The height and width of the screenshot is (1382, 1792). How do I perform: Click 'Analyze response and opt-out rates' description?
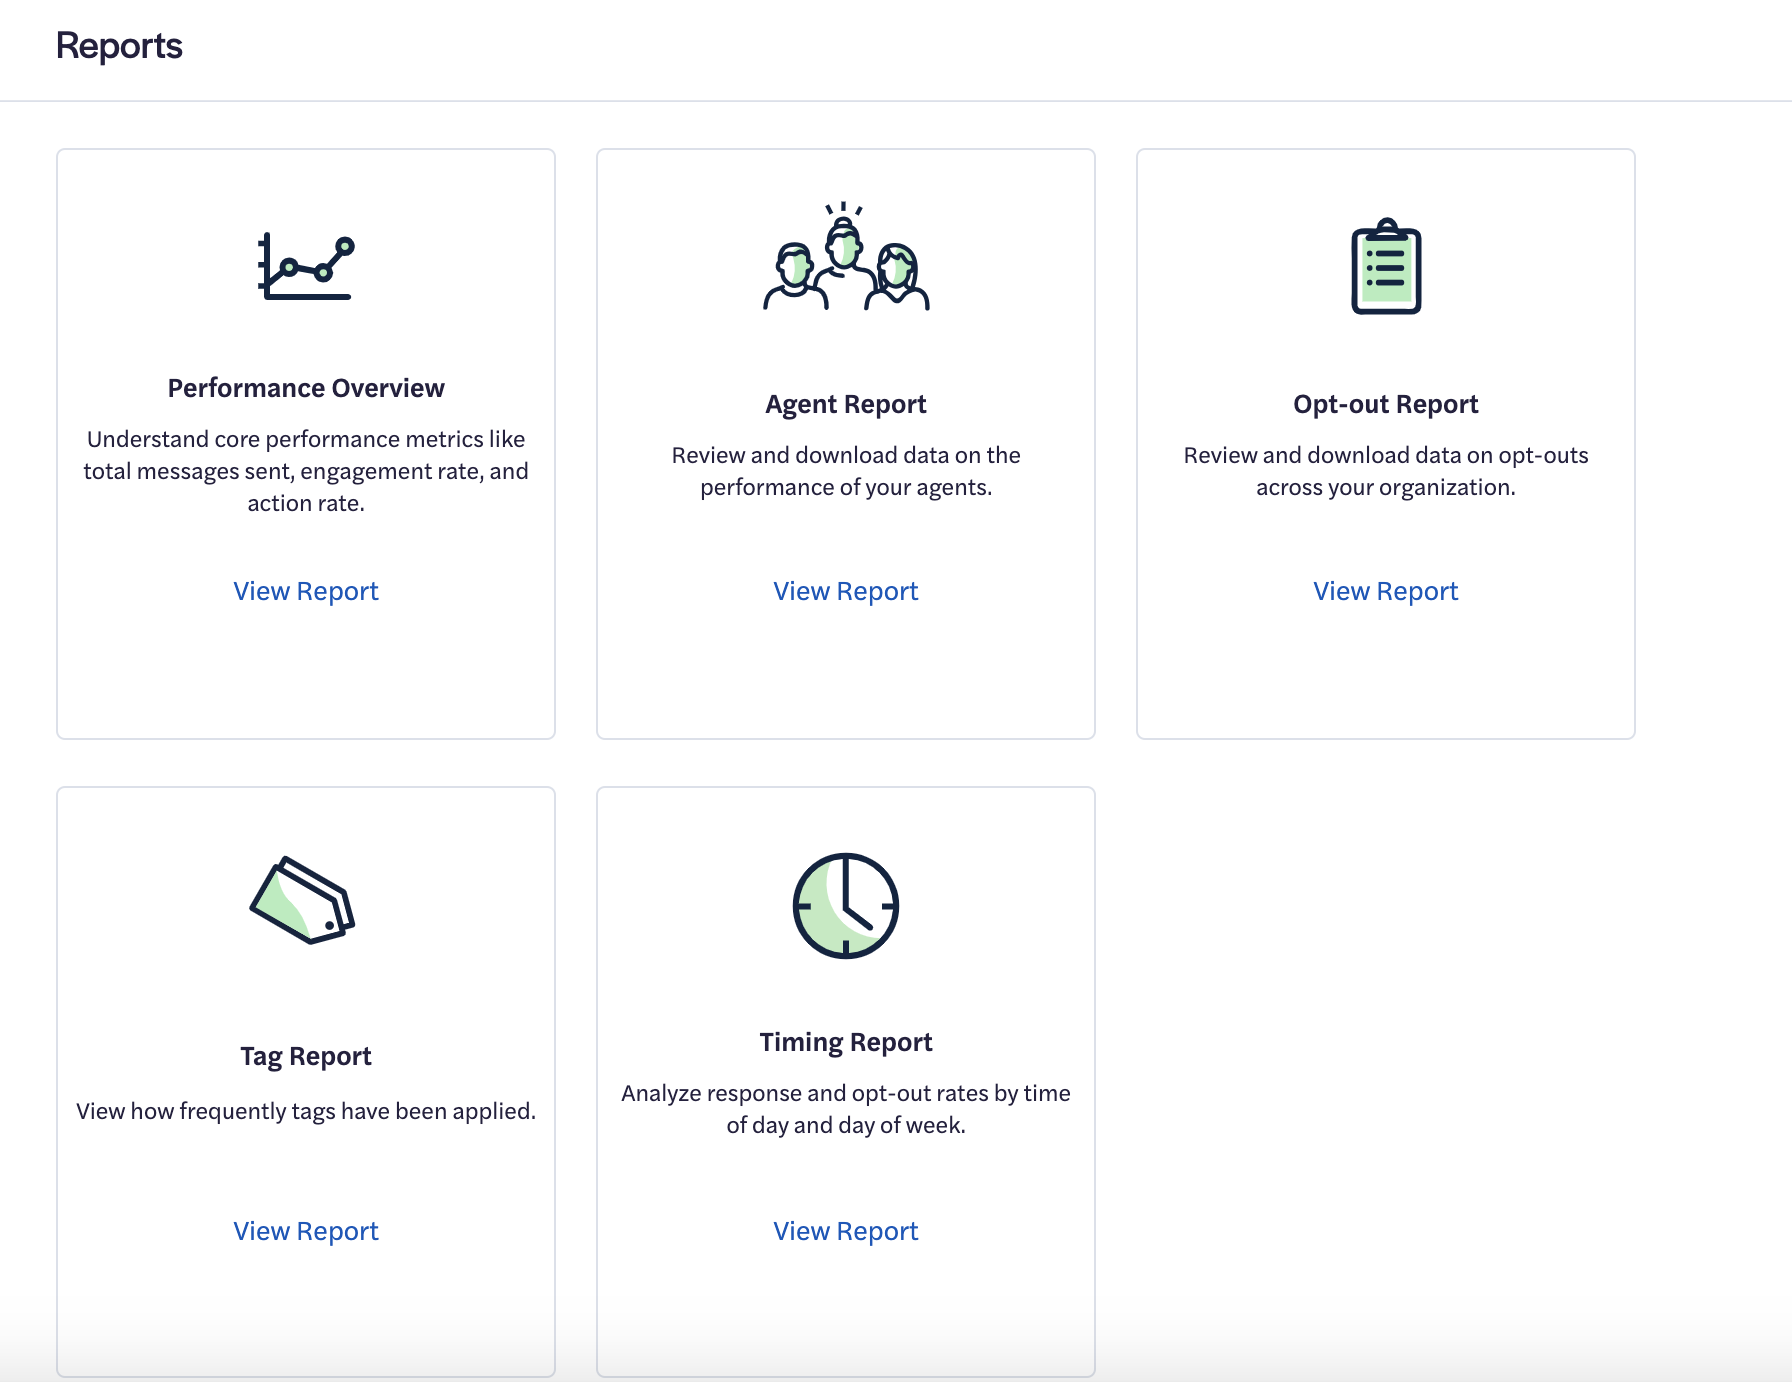pos(846,1109)
